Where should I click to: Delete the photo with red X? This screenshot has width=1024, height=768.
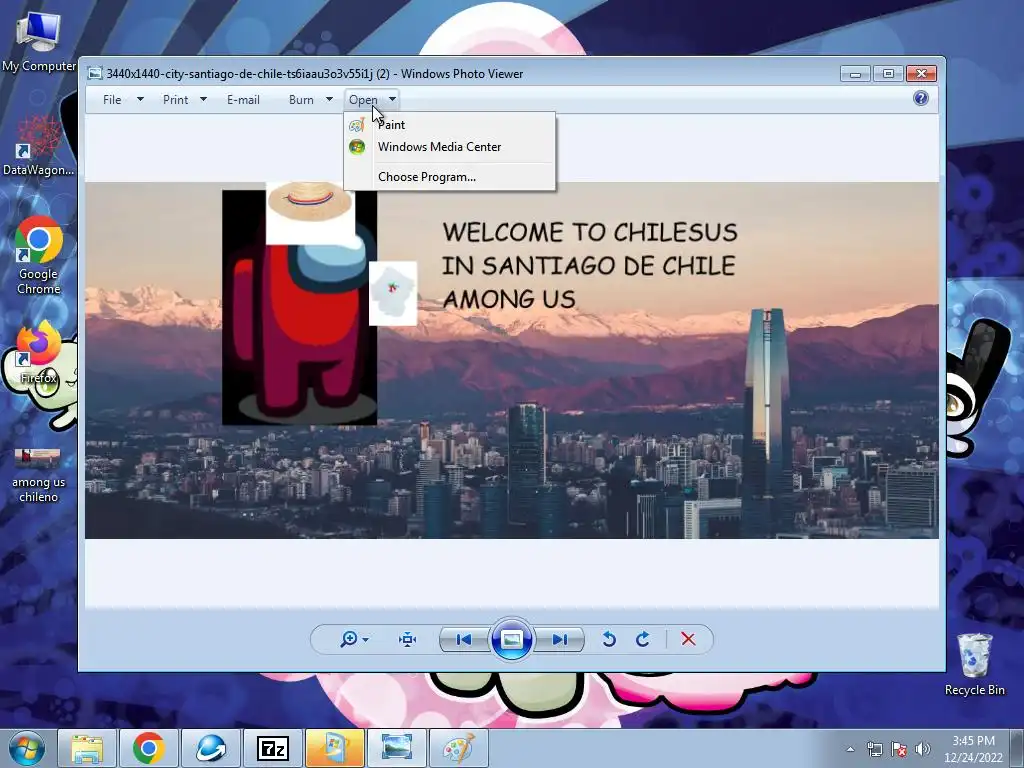688,639
